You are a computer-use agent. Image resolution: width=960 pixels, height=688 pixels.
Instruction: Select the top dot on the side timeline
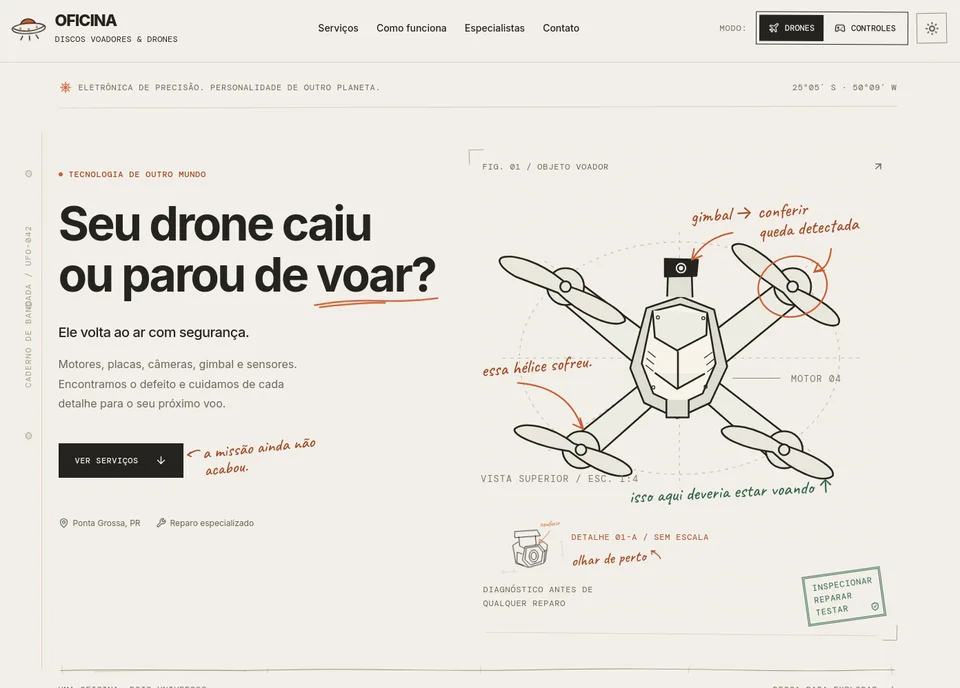tap(28, 174)
